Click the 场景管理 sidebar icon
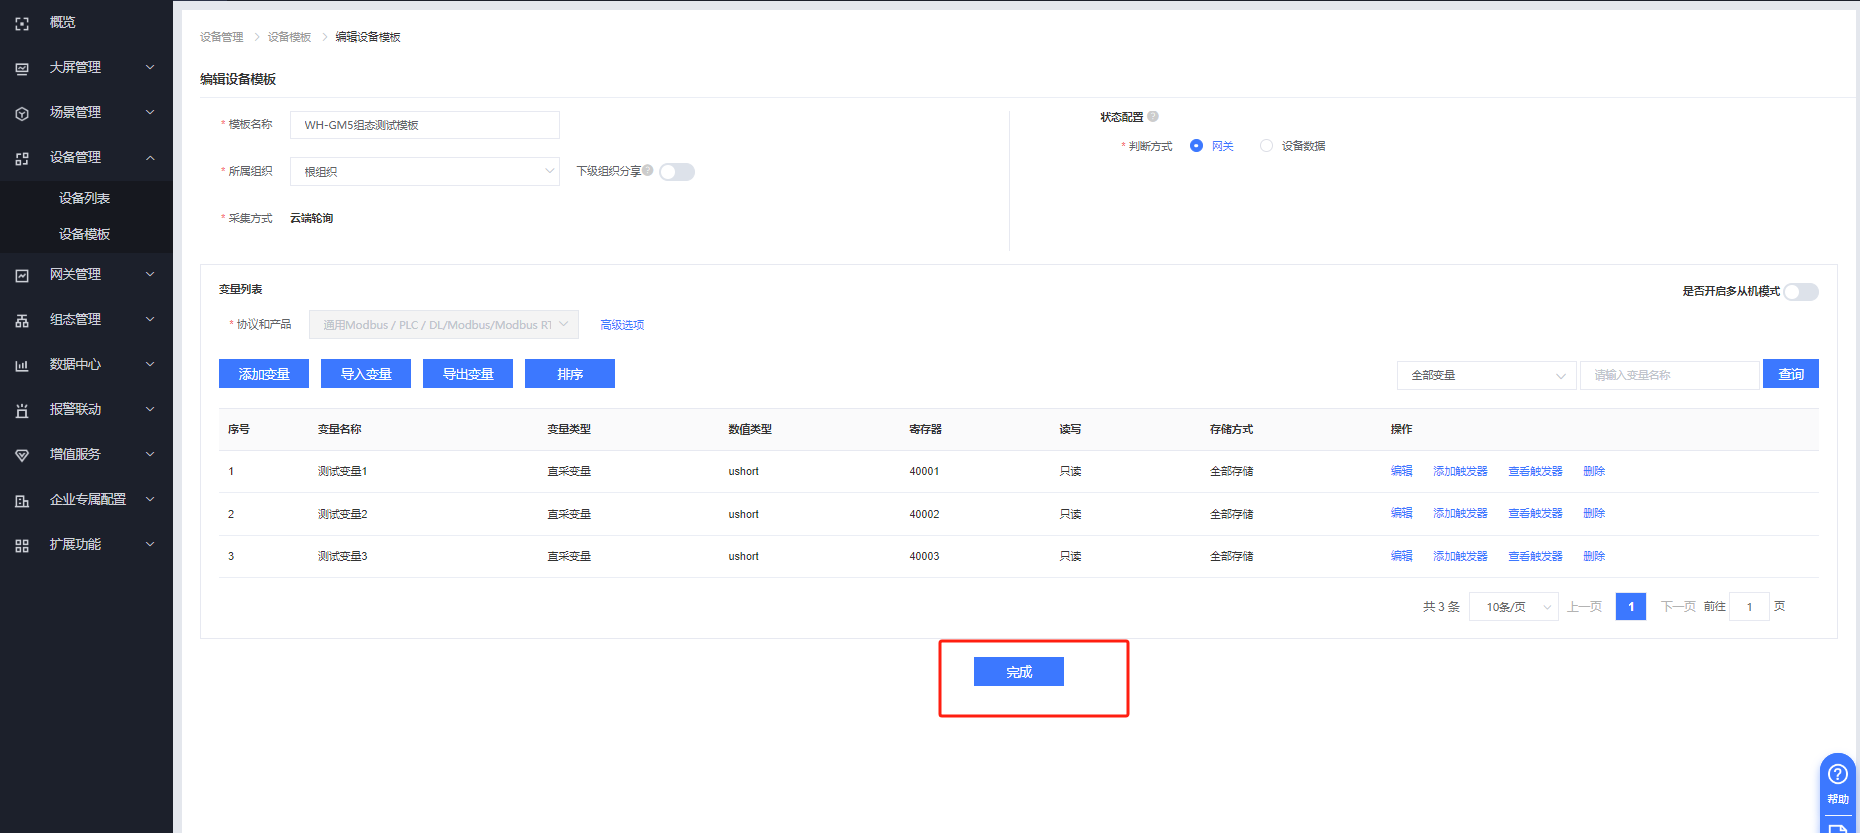This screenshot has width=1860, height=833. point(22,113)
